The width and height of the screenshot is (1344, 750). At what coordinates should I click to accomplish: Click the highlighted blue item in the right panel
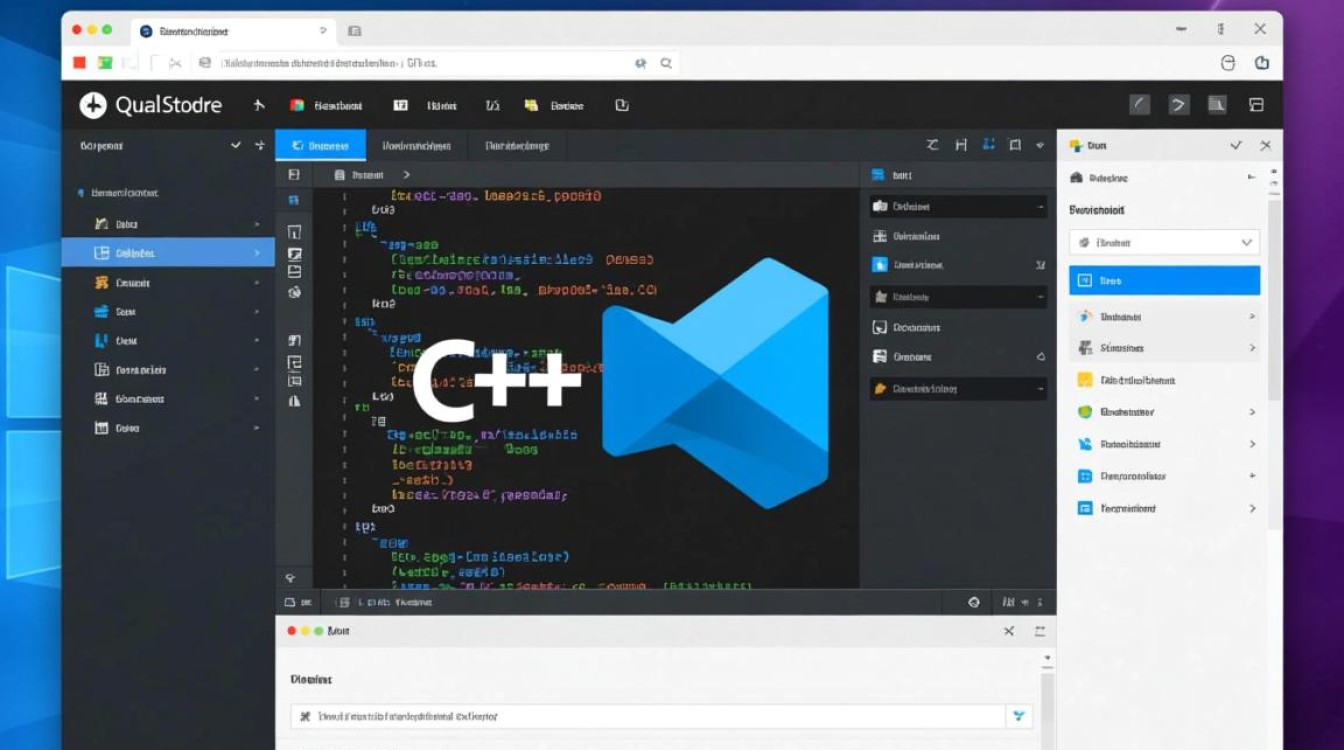coord(1164,281)
